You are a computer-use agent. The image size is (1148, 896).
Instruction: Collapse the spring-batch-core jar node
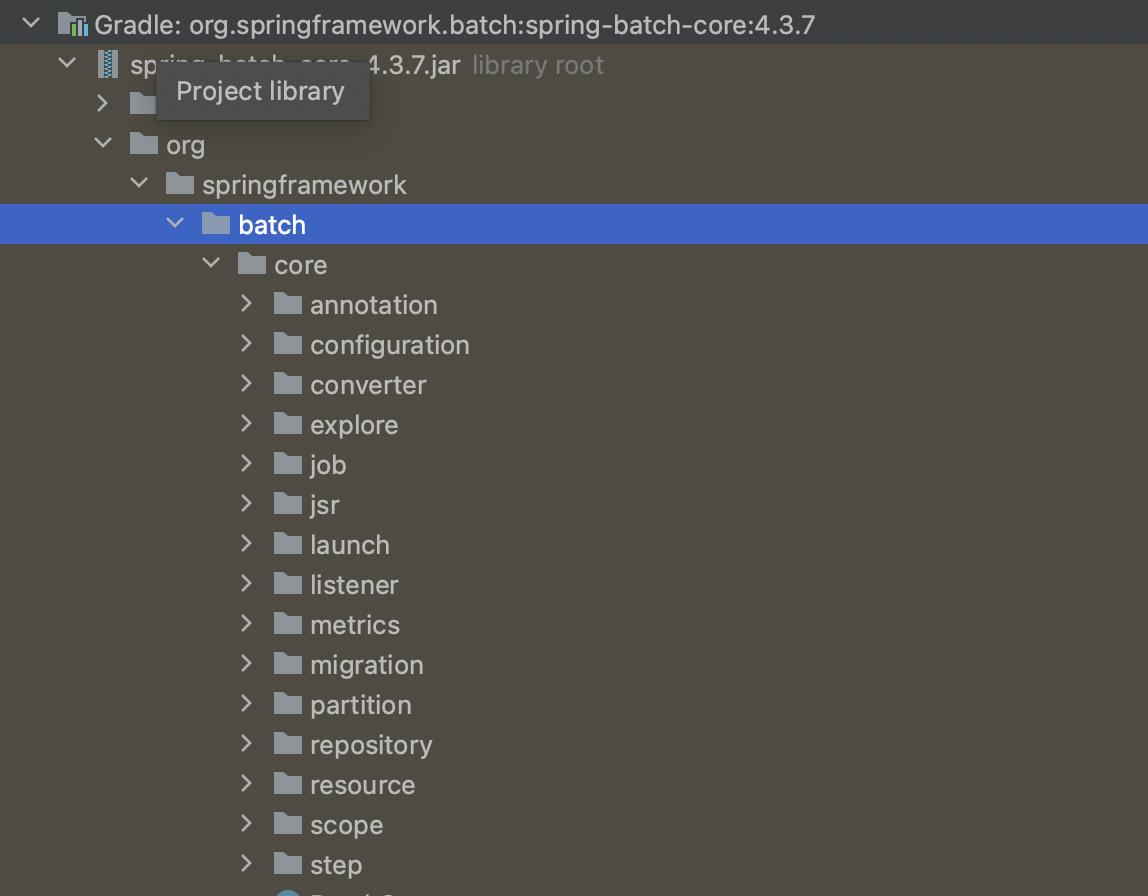coord(67,63)
